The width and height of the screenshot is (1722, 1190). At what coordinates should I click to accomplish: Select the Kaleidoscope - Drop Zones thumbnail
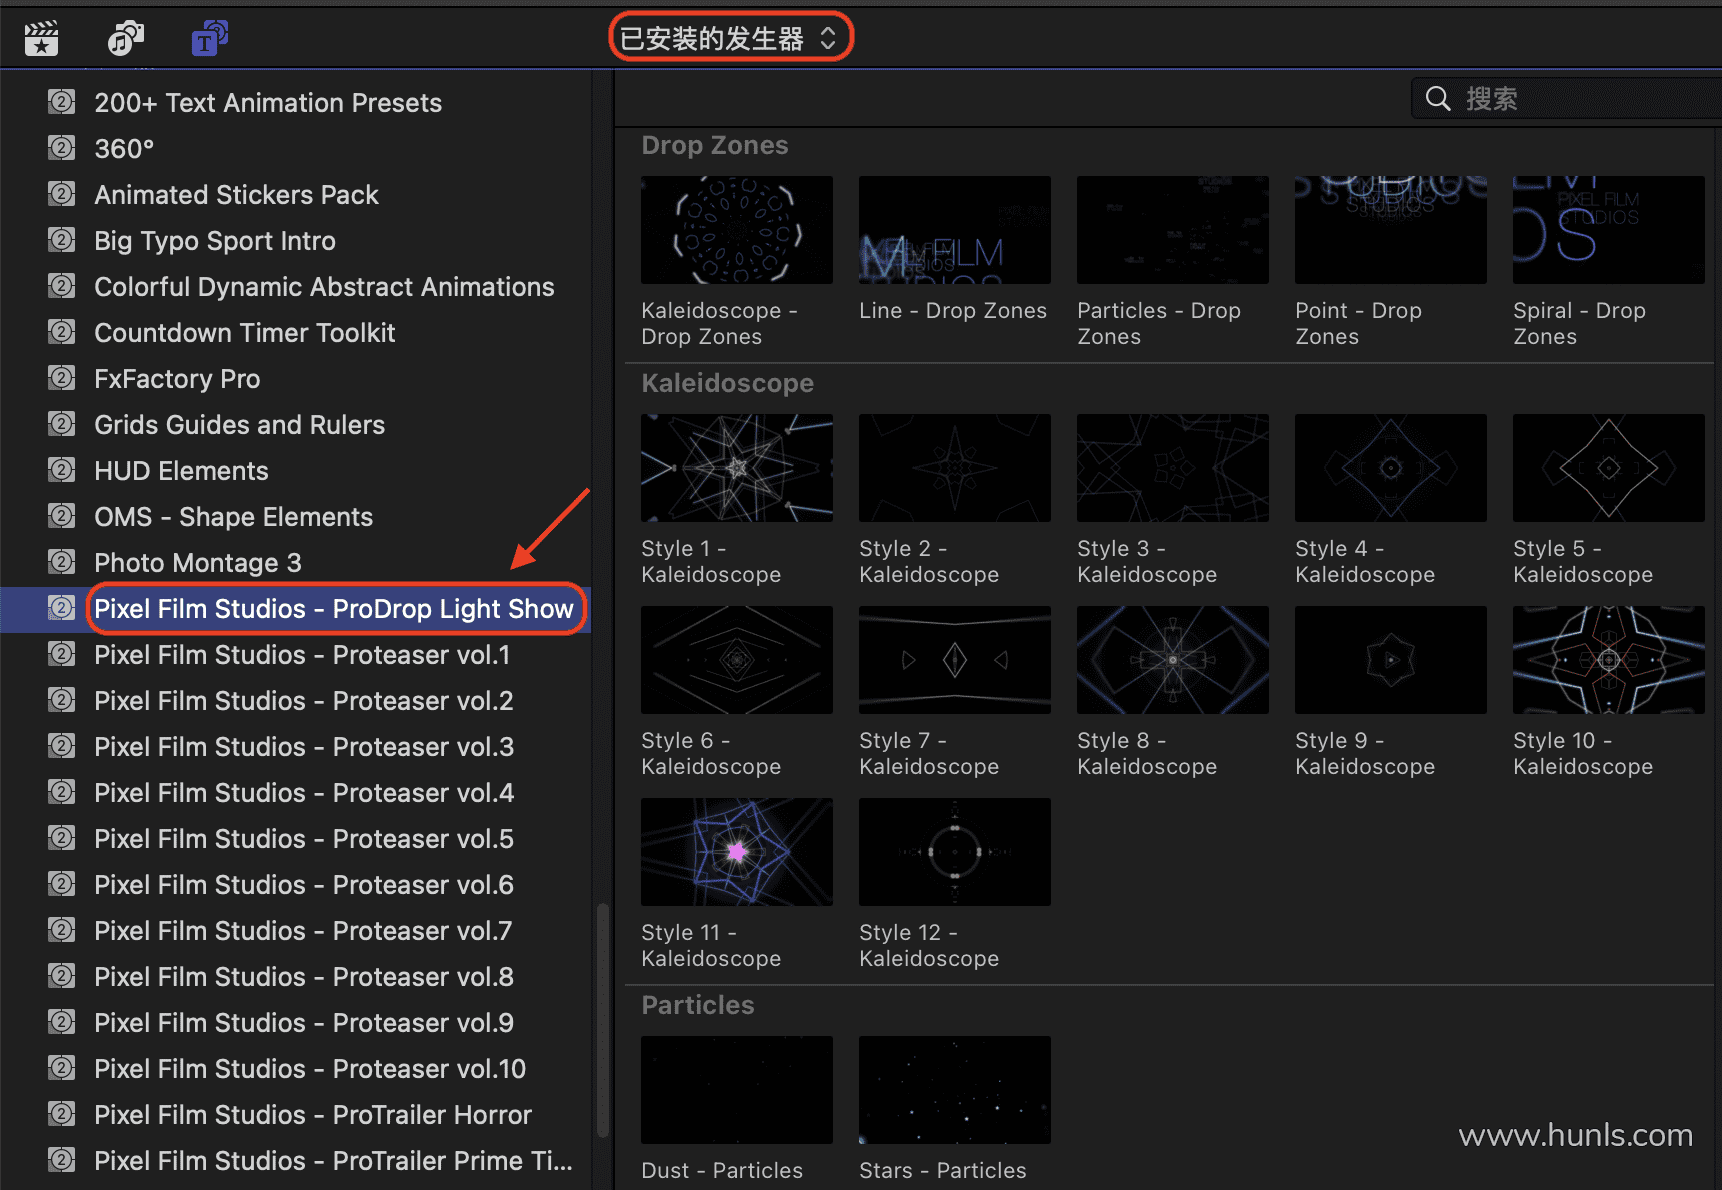coord(737,230)
